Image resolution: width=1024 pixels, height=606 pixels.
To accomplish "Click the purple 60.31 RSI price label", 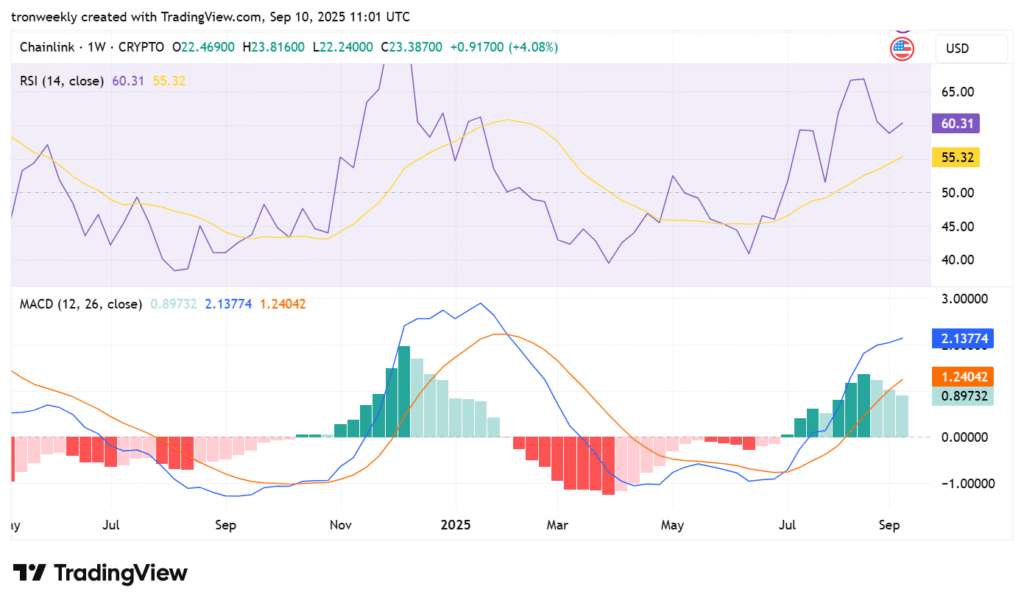I will click(x=956, y=123).
